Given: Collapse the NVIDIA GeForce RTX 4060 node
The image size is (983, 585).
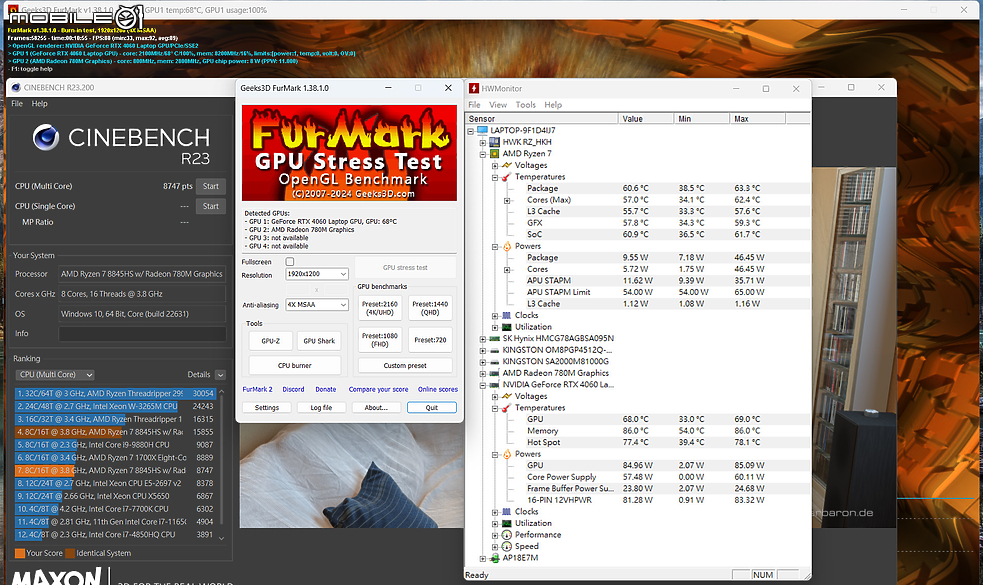Looking at the screenshot, I should click(x=483, y=386).
